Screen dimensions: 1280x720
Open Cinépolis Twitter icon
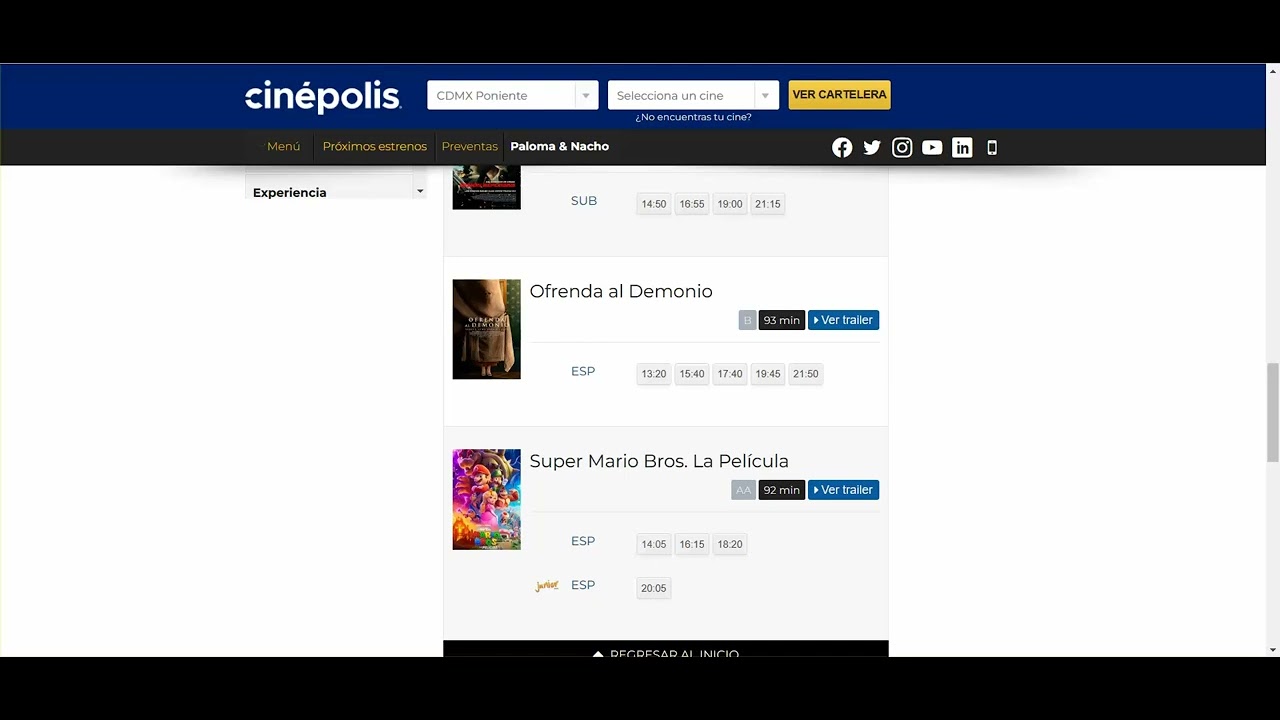pyautogui.click(x=872, y=148)
